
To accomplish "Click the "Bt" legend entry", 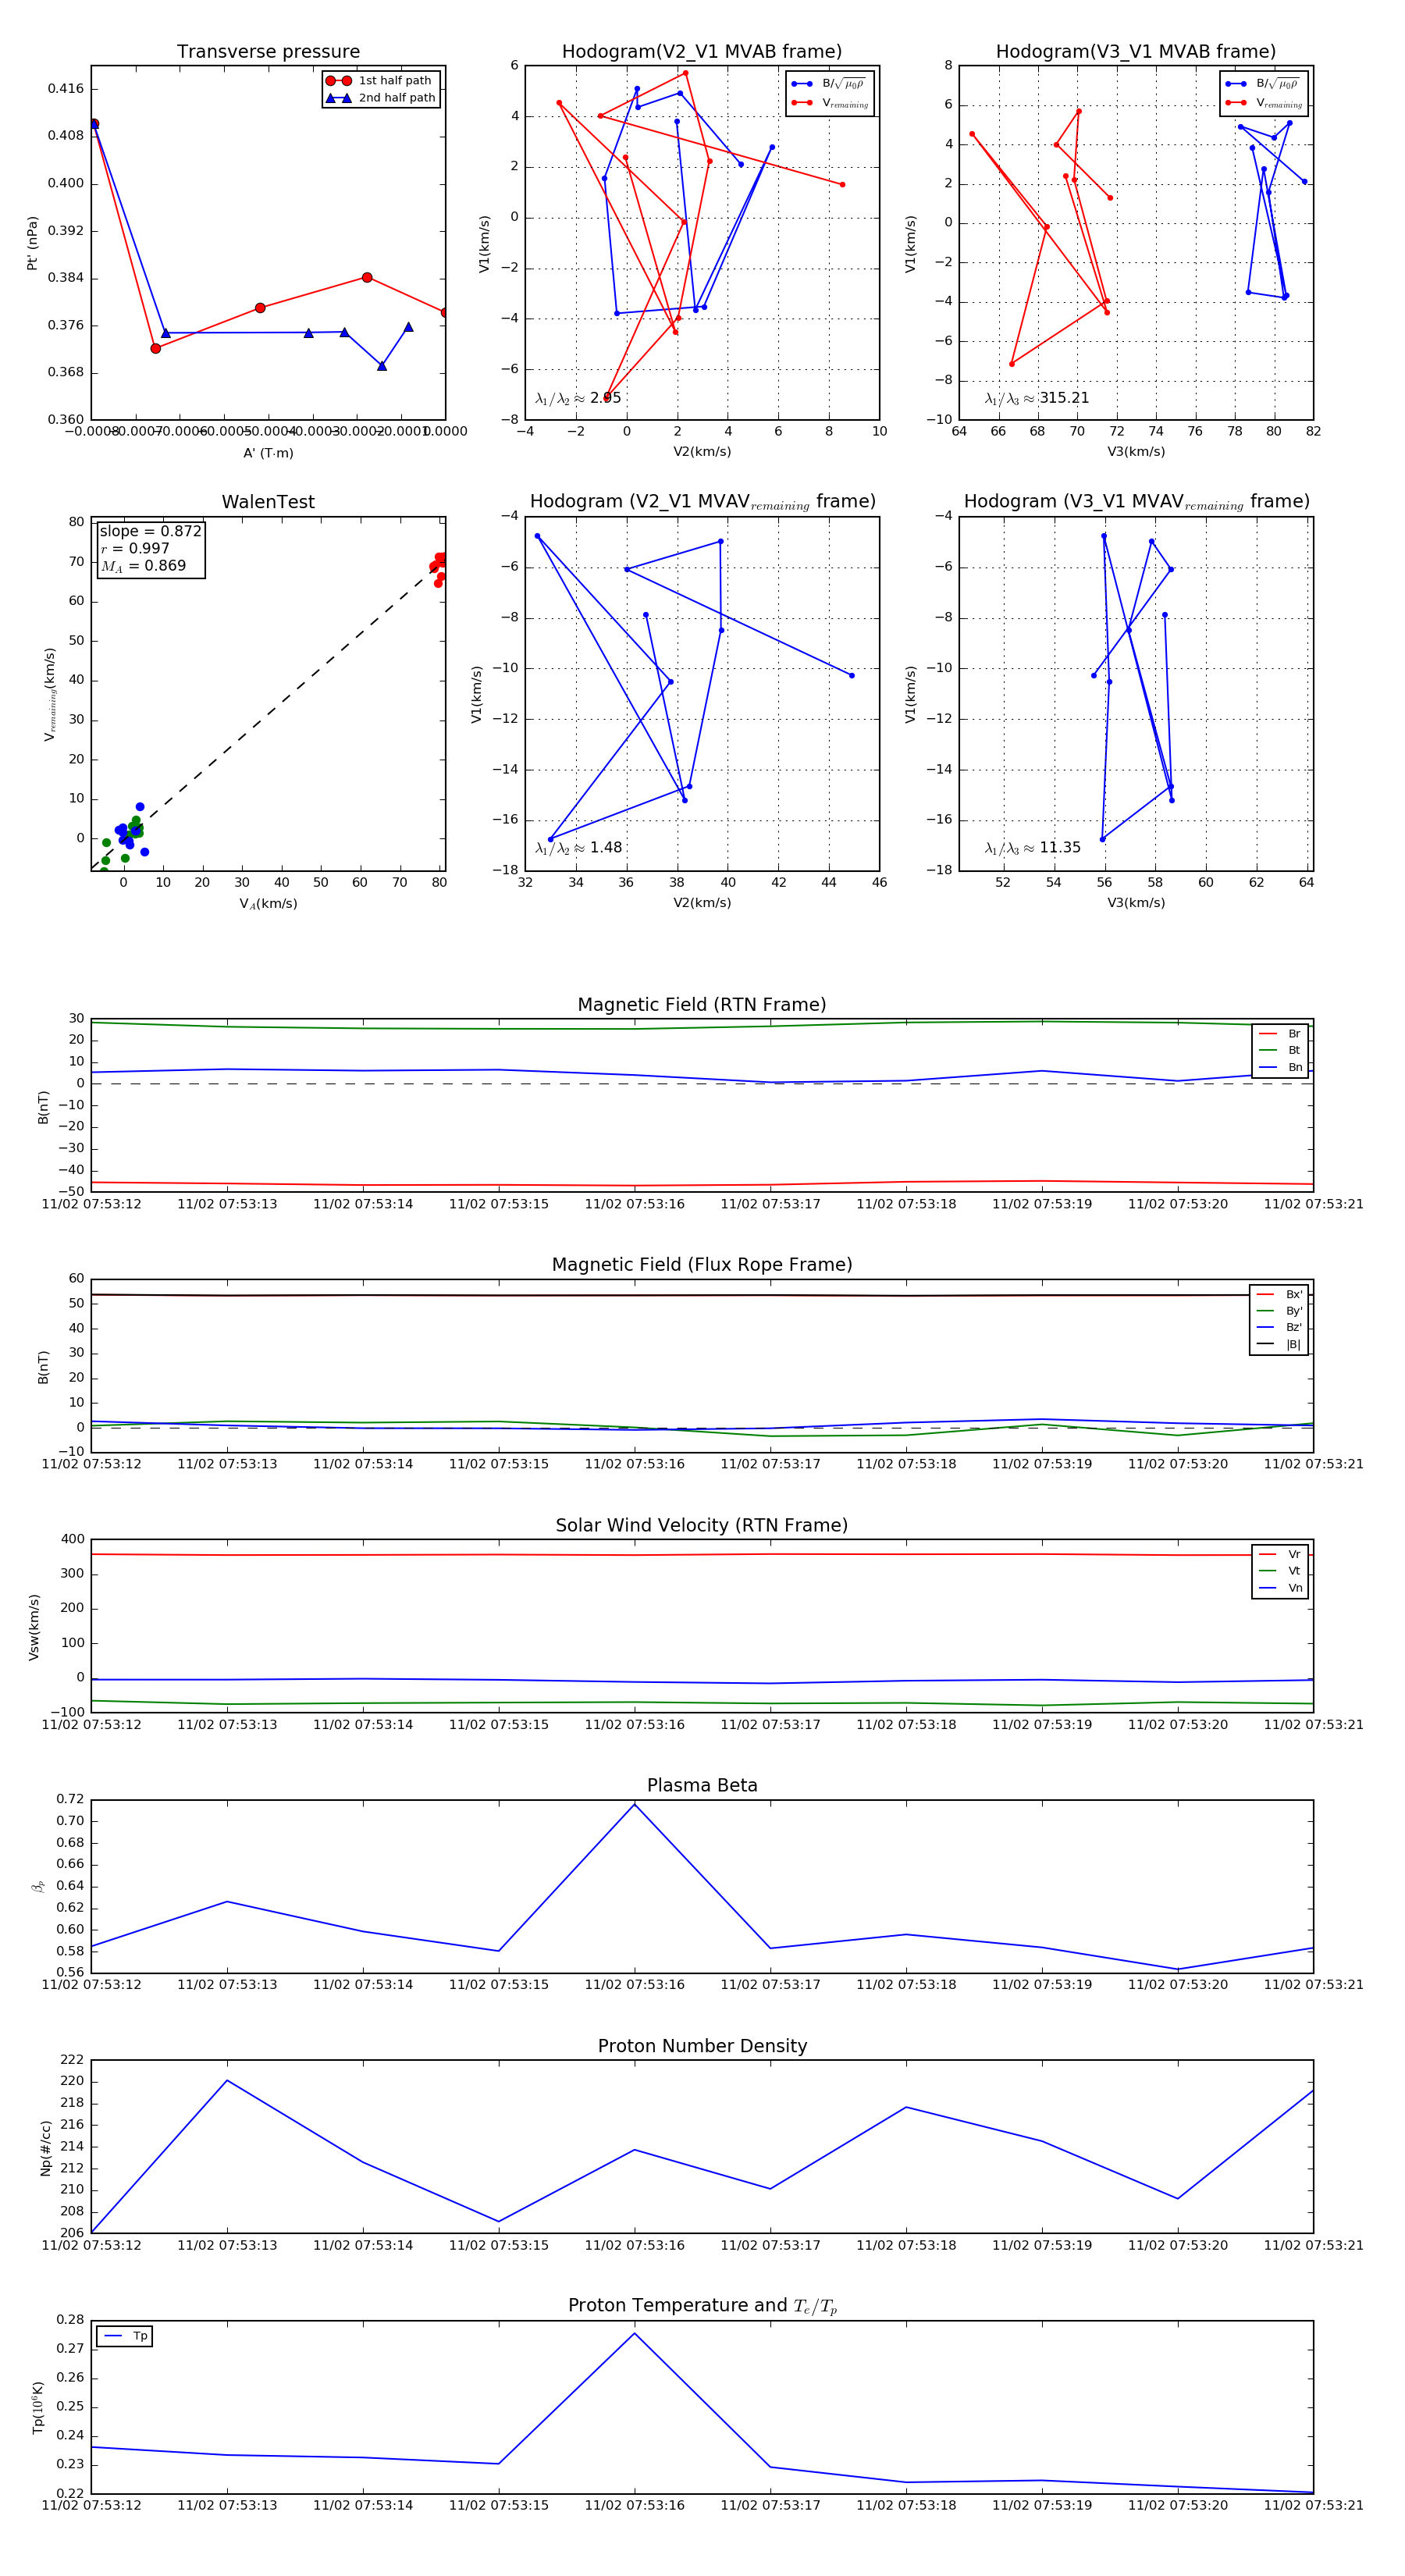I will tap(1280, 1051).
